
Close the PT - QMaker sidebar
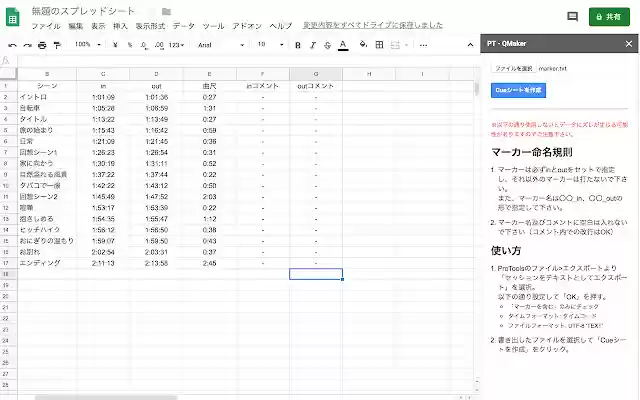pyautogui.click(x=629, y=44)
